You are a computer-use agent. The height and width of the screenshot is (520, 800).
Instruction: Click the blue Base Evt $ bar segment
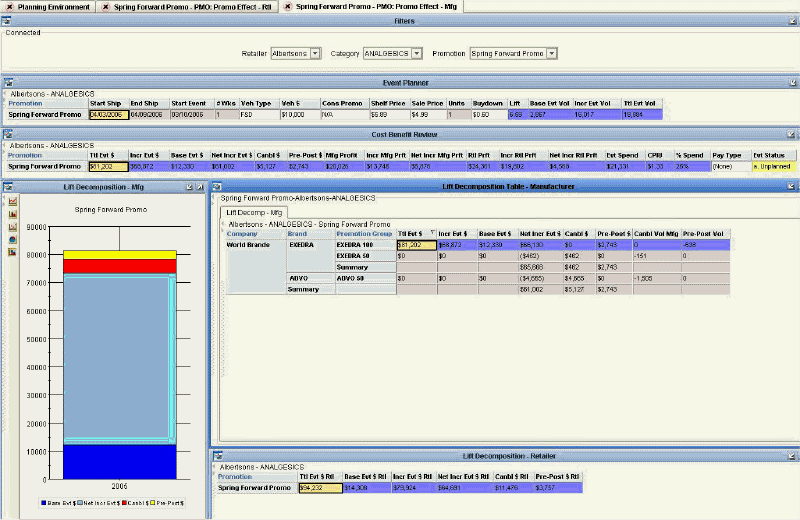[x=120, y=461]
